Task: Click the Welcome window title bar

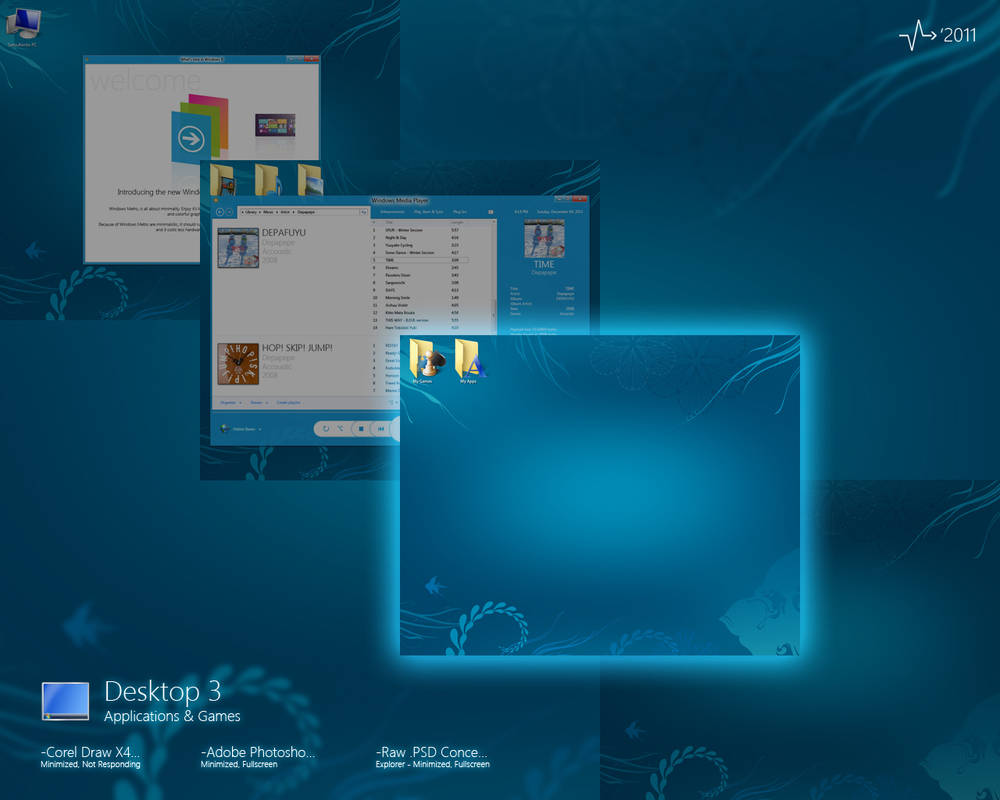Action: click(x=202, y=59)
